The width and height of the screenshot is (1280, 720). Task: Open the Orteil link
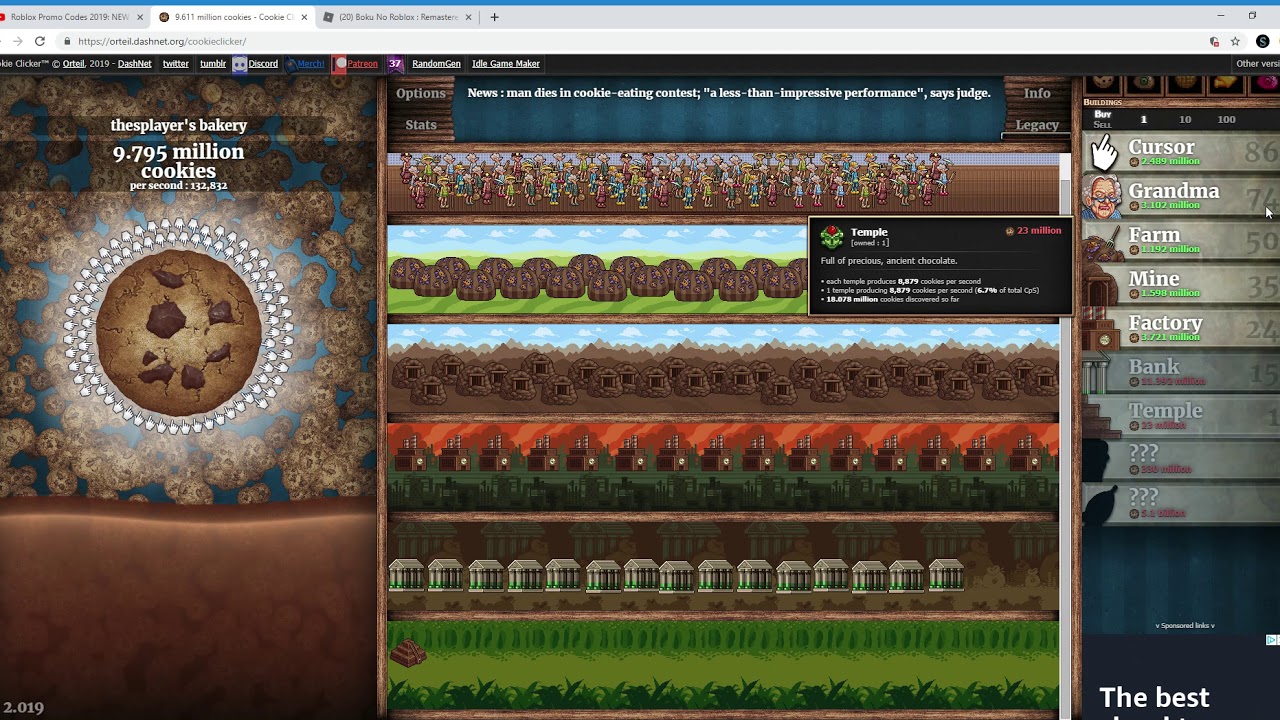[x=74, y=63]
